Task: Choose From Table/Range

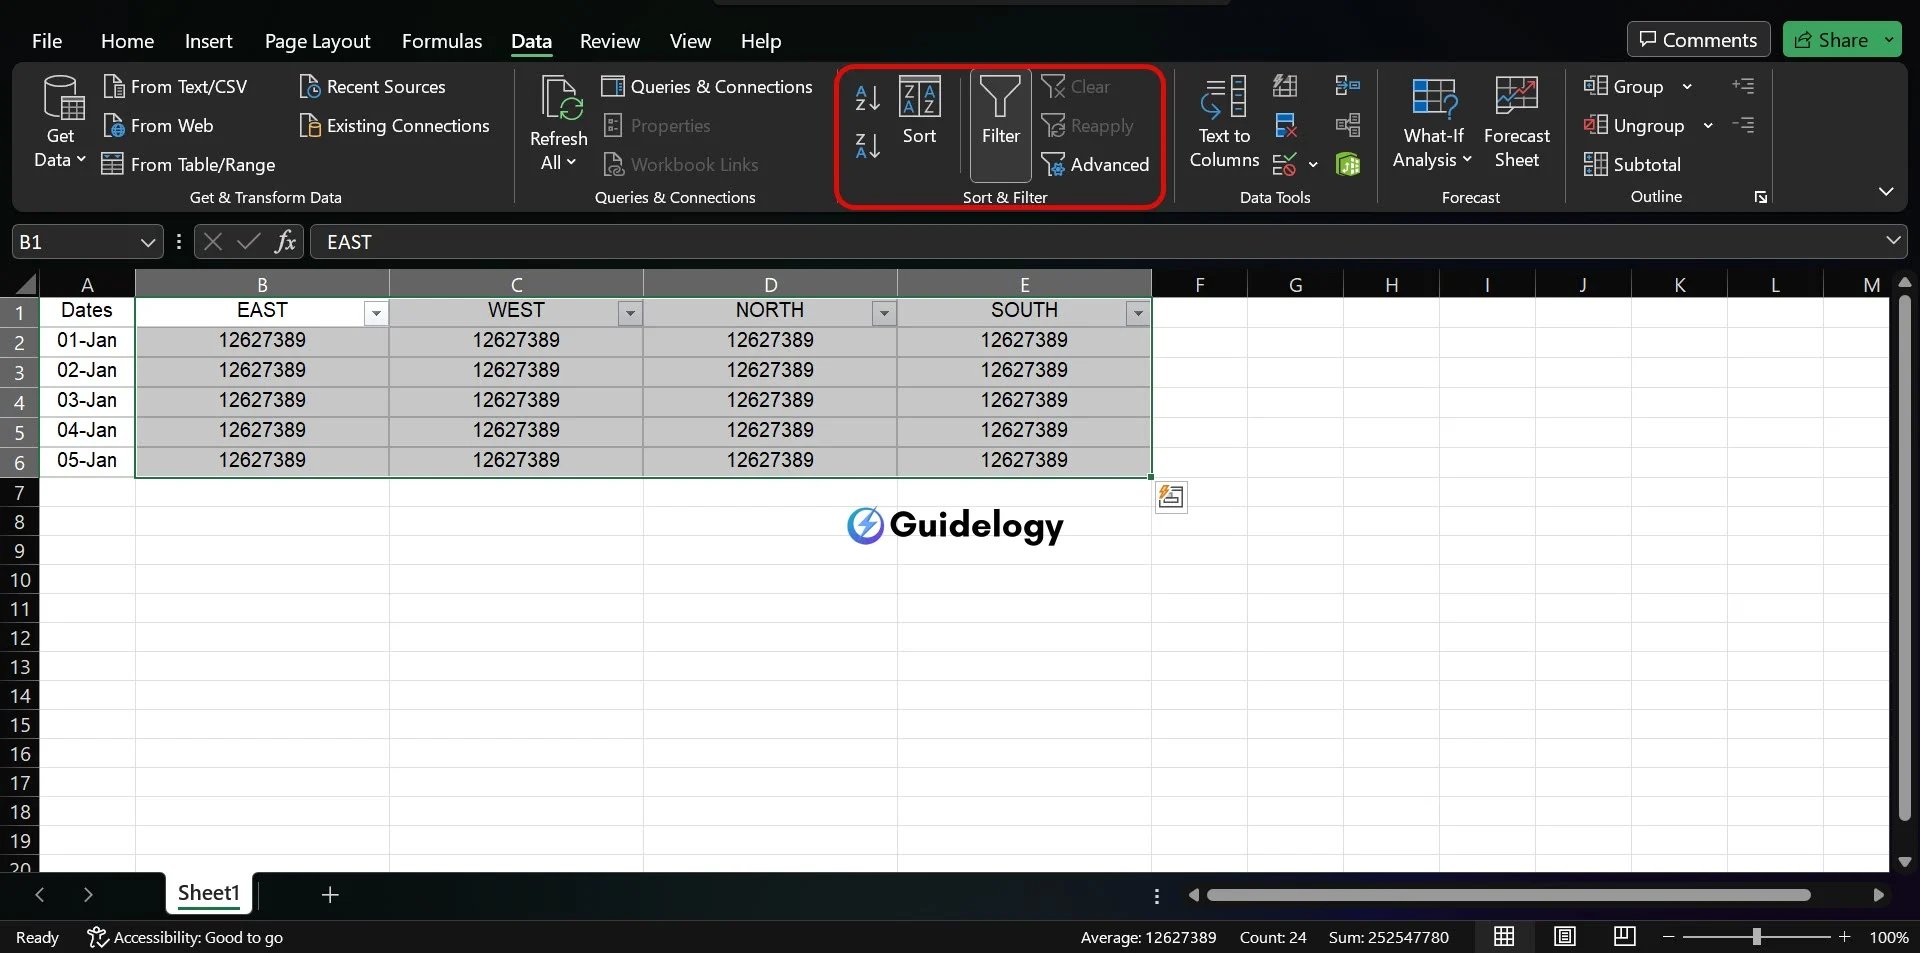Action: (x=189, y=165)
